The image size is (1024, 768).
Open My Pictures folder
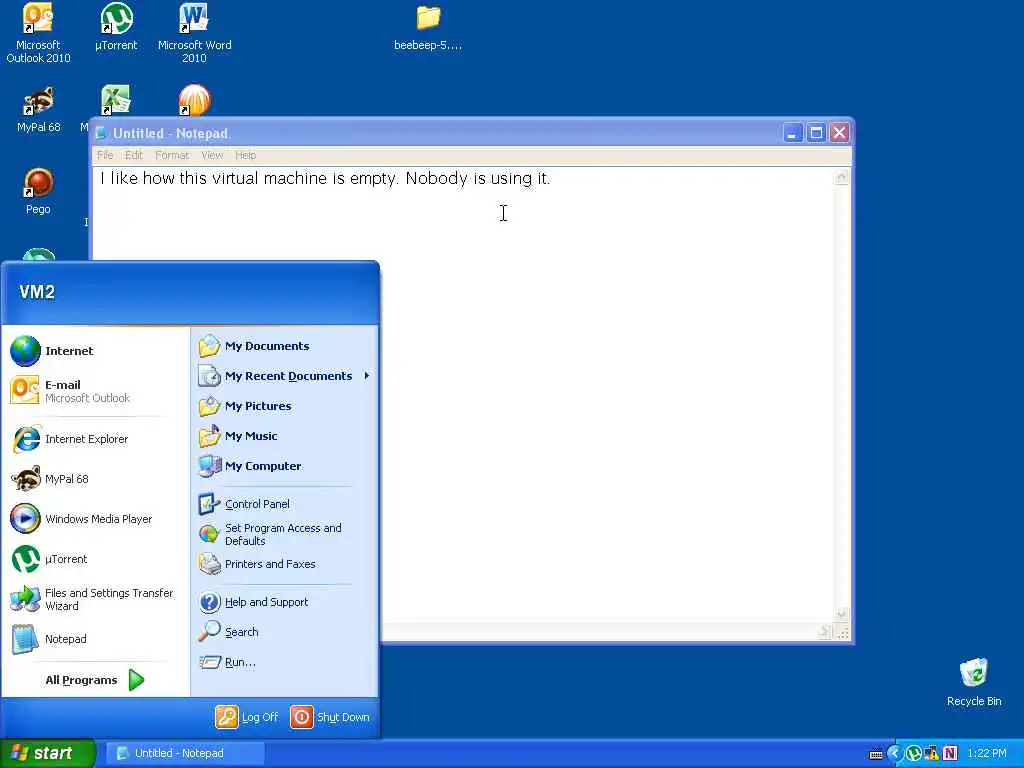(285, 406)
